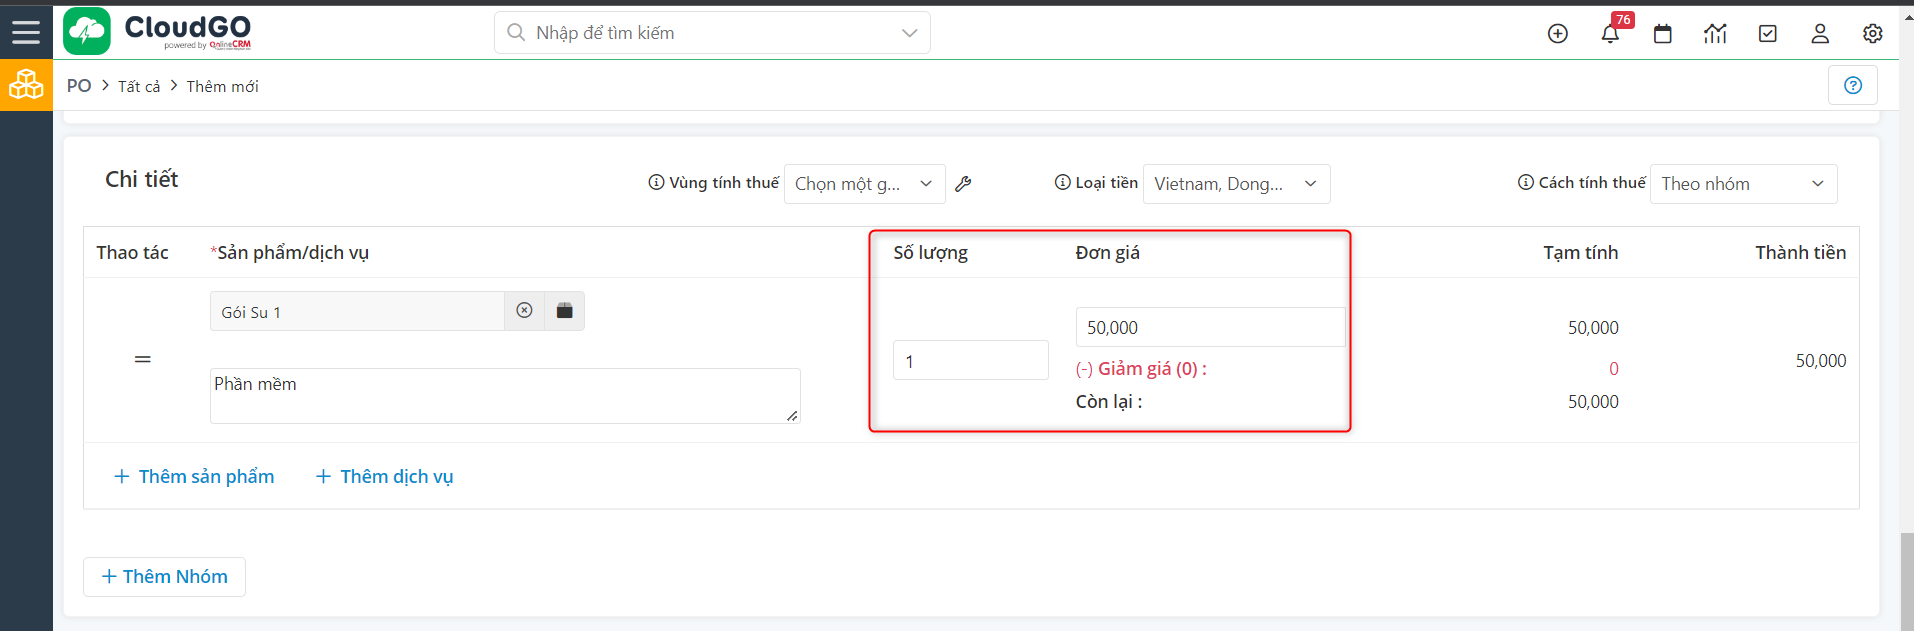
Task: Open the user profile icon
Action: pyautogui.click(x=1820, y=34)
